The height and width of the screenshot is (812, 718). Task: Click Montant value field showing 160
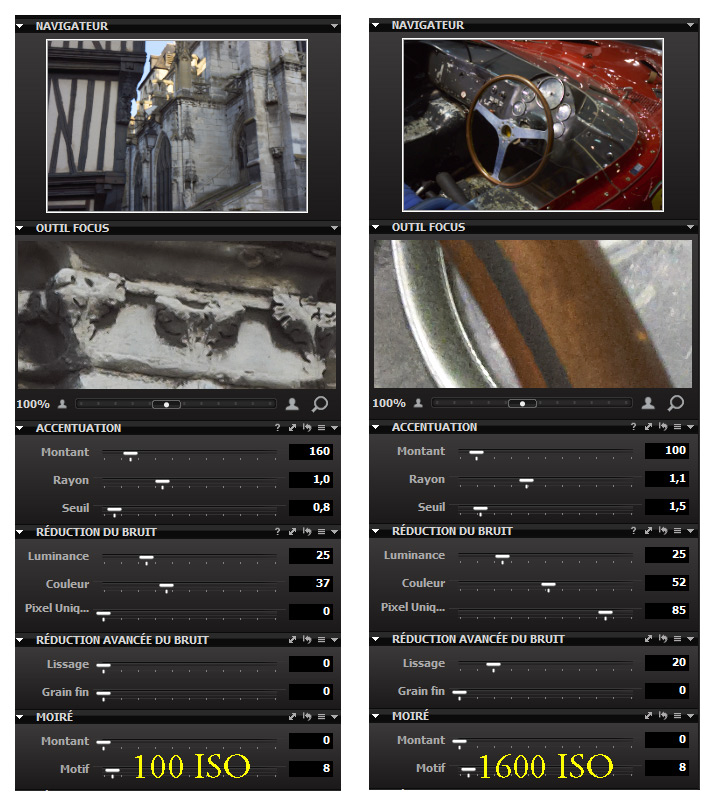click(x=311, y=452)
